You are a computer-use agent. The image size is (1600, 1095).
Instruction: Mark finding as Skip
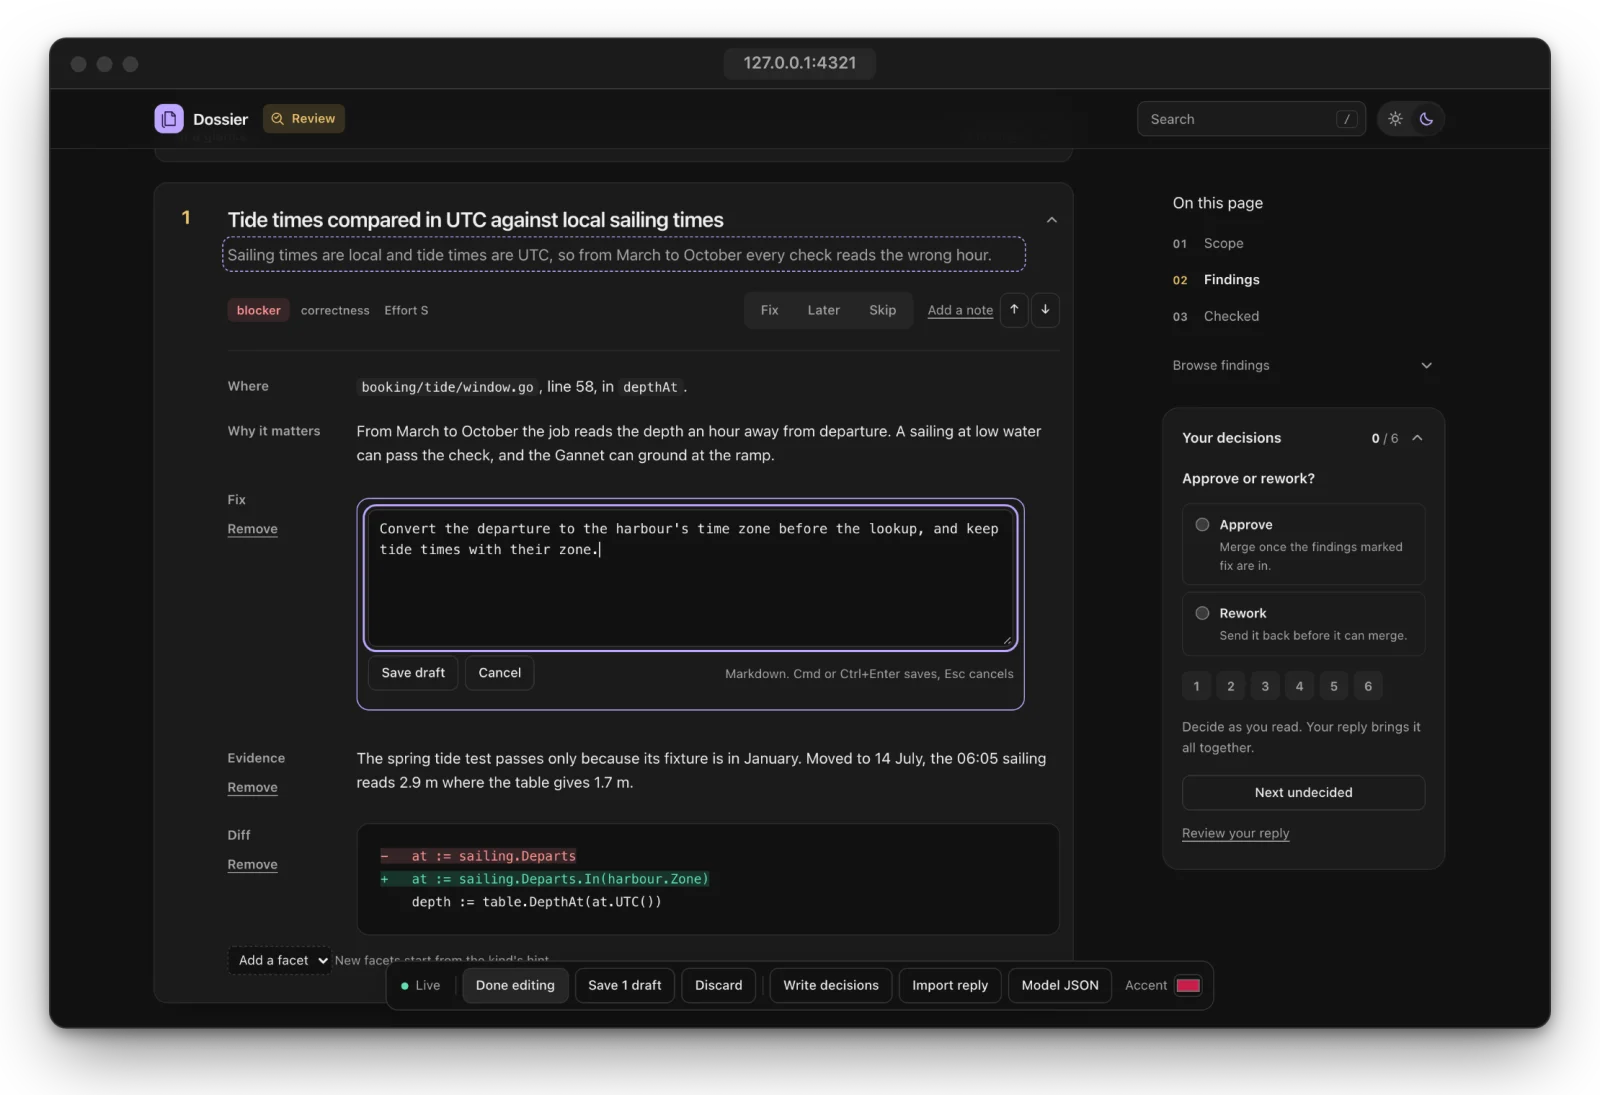click(x=882, y=310)
